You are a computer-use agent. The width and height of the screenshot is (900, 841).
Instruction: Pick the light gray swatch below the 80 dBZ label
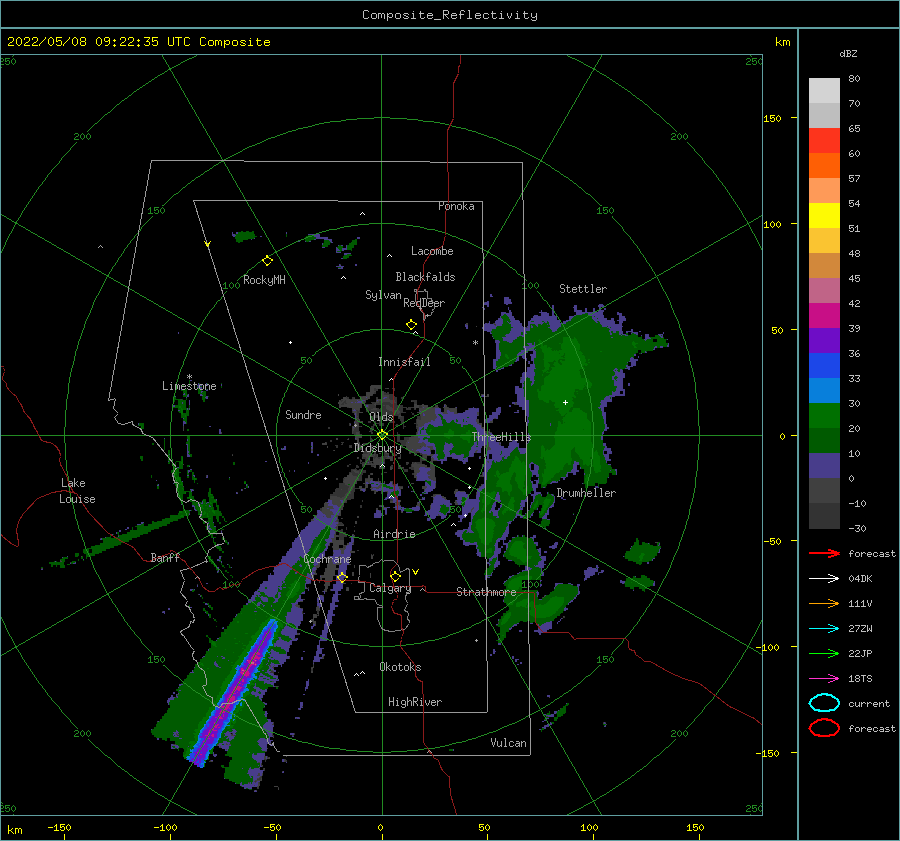[824, 91]
